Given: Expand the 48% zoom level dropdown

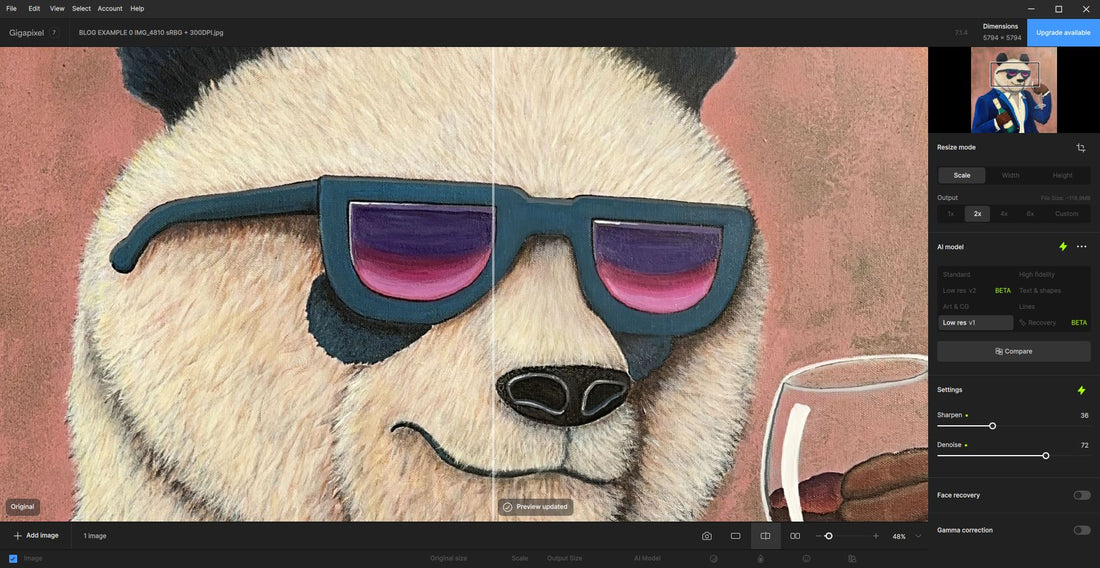Looking at the screenshot, I should [918, 536].
